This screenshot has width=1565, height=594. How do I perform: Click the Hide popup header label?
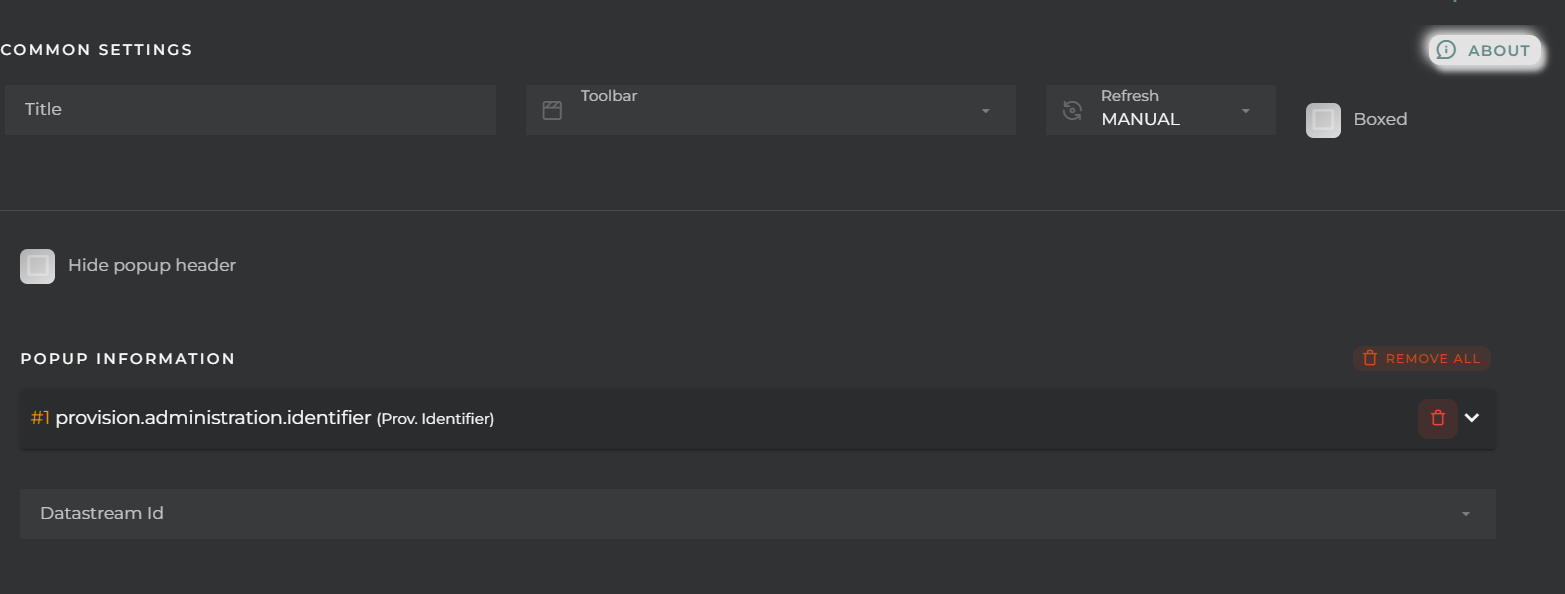coord(152,266)
